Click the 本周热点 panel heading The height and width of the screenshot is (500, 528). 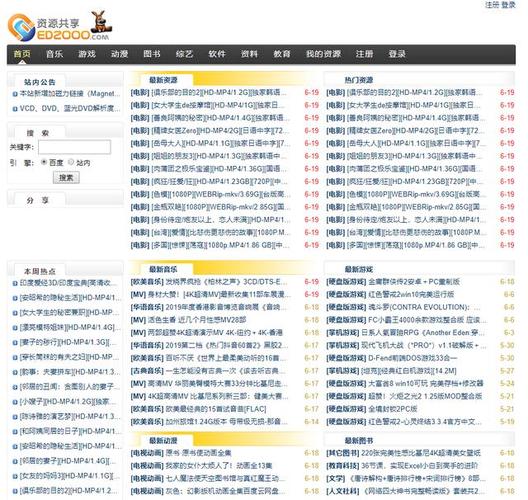tap(40, 271)
